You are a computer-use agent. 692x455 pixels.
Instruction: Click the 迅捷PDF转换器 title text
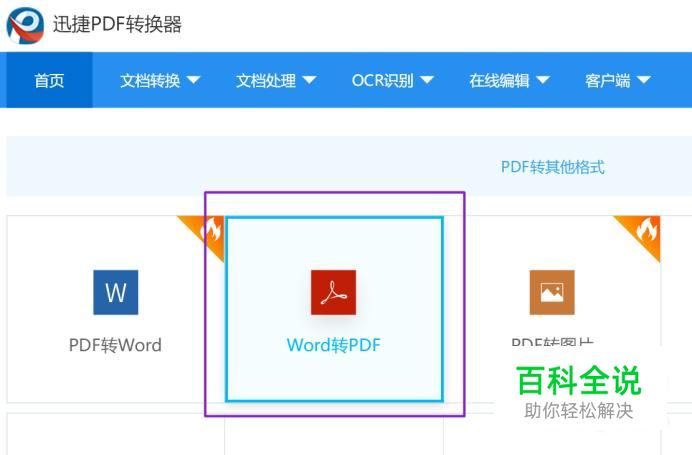(x=117, y=24)
